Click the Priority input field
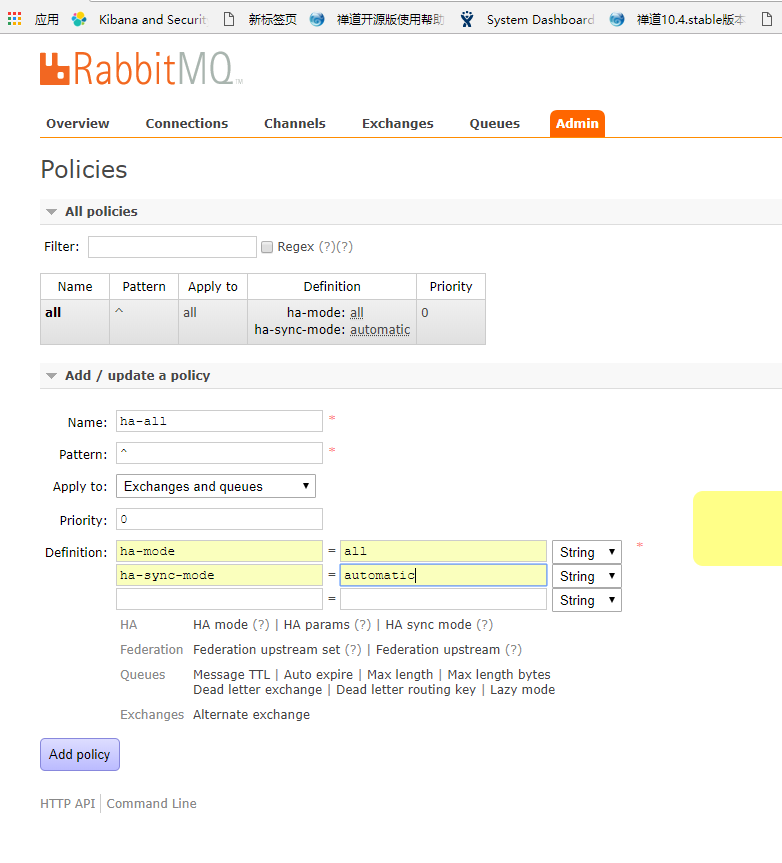 pos(219,519)
